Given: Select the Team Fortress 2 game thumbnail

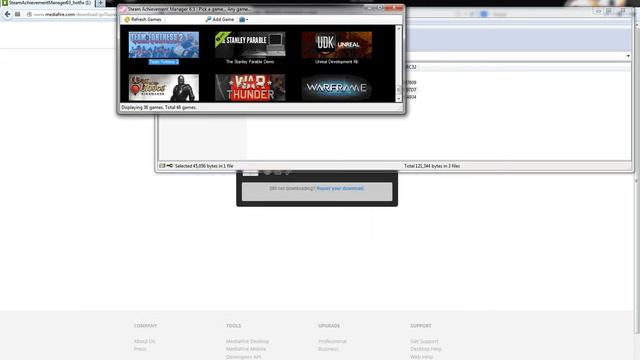Looking at the screenshot, I should coord(164,44).
